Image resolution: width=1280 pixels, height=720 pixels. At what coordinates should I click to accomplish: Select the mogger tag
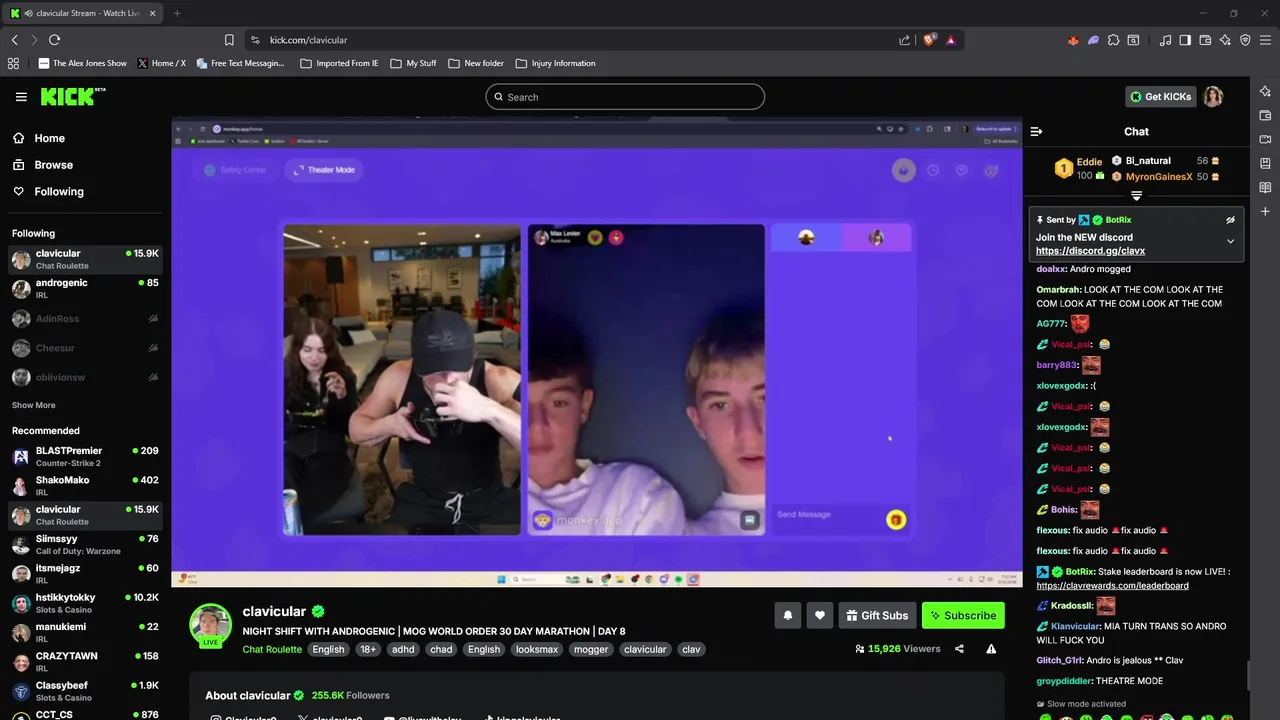[590, 649]
